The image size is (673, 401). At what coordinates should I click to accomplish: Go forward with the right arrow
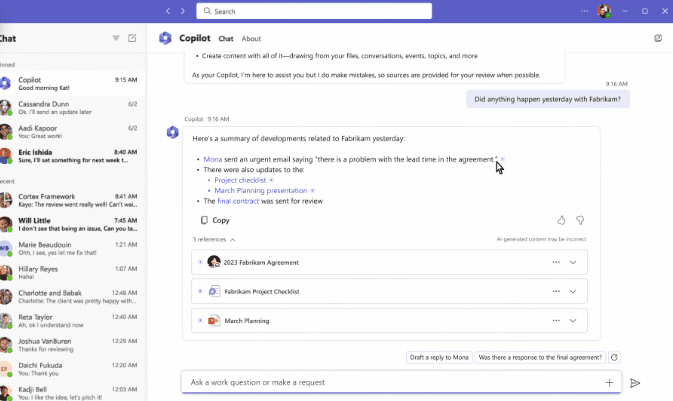[x=183, y=11]
